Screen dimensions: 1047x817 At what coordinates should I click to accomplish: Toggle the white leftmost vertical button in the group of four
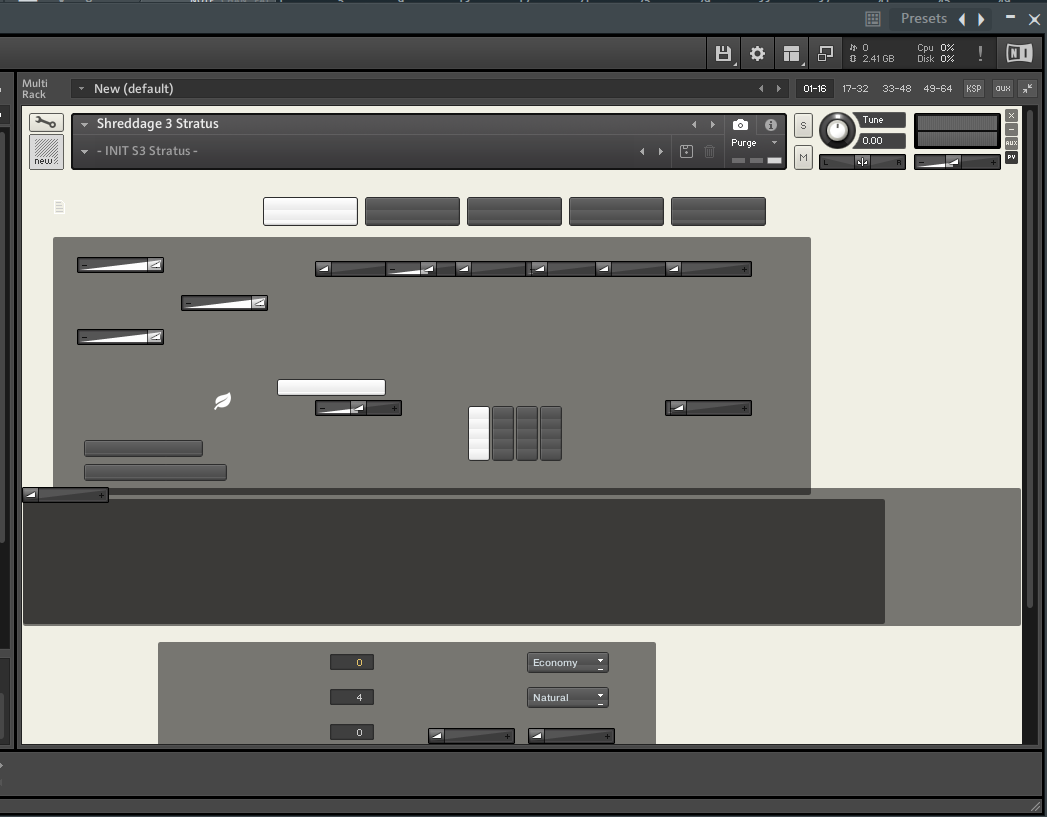(479, 433)
